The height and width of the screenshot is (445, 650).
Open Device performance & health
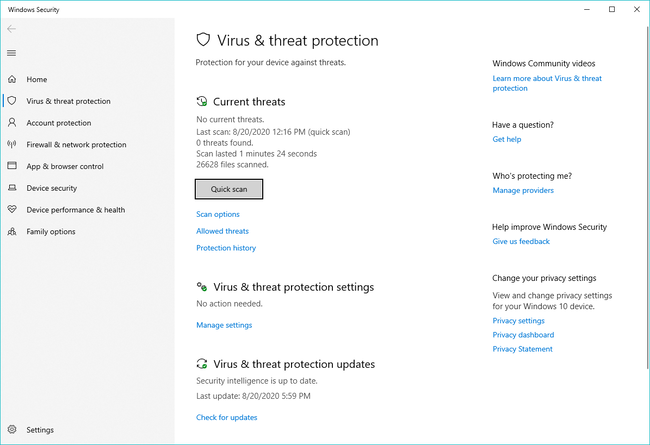[75, 210]
